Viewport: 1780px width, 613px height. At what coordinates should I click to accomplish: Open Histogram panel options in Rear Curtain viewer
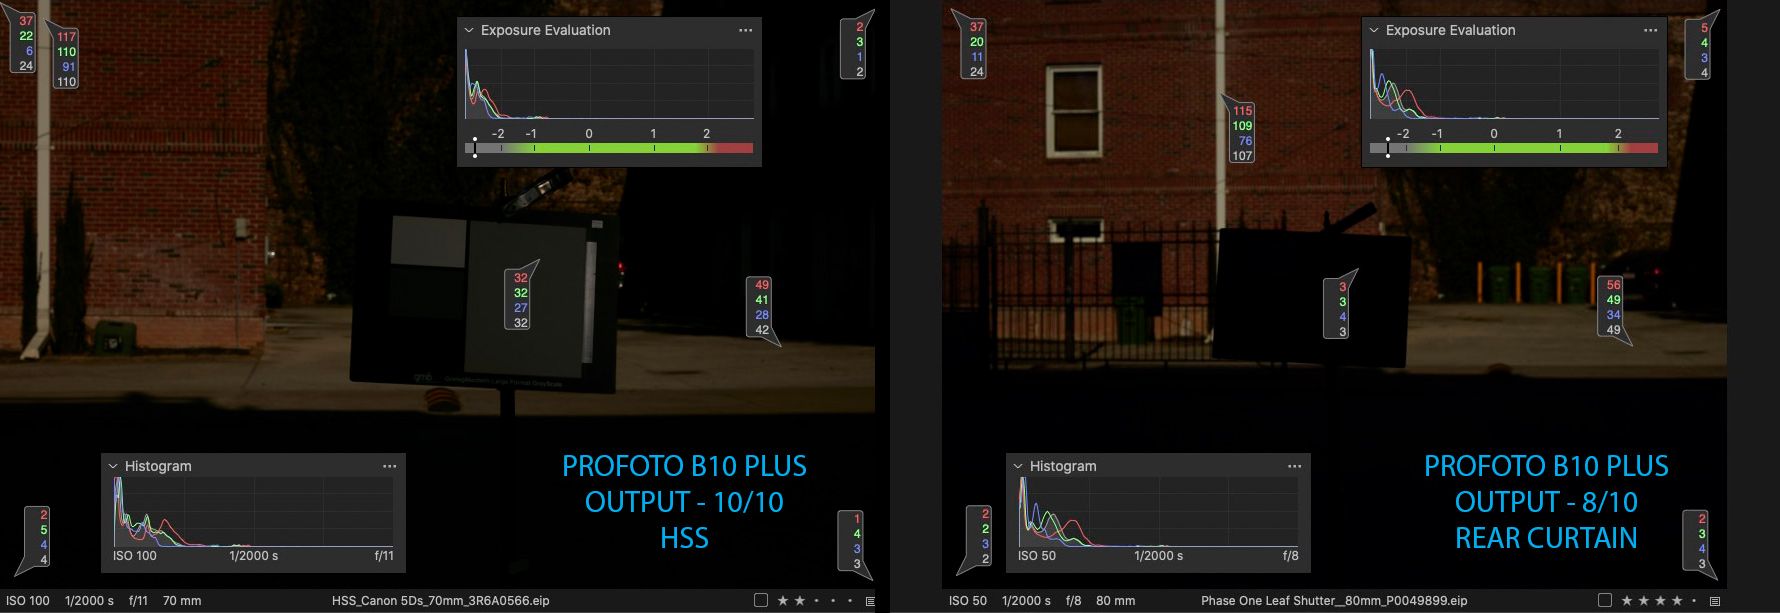(1294, 467)
